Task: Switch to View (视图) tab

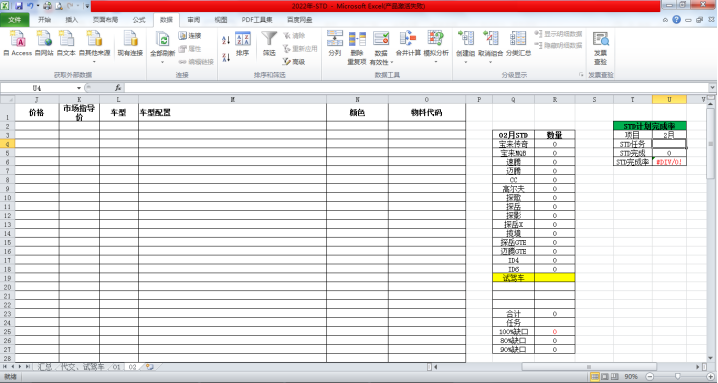Action: [221, 20]
